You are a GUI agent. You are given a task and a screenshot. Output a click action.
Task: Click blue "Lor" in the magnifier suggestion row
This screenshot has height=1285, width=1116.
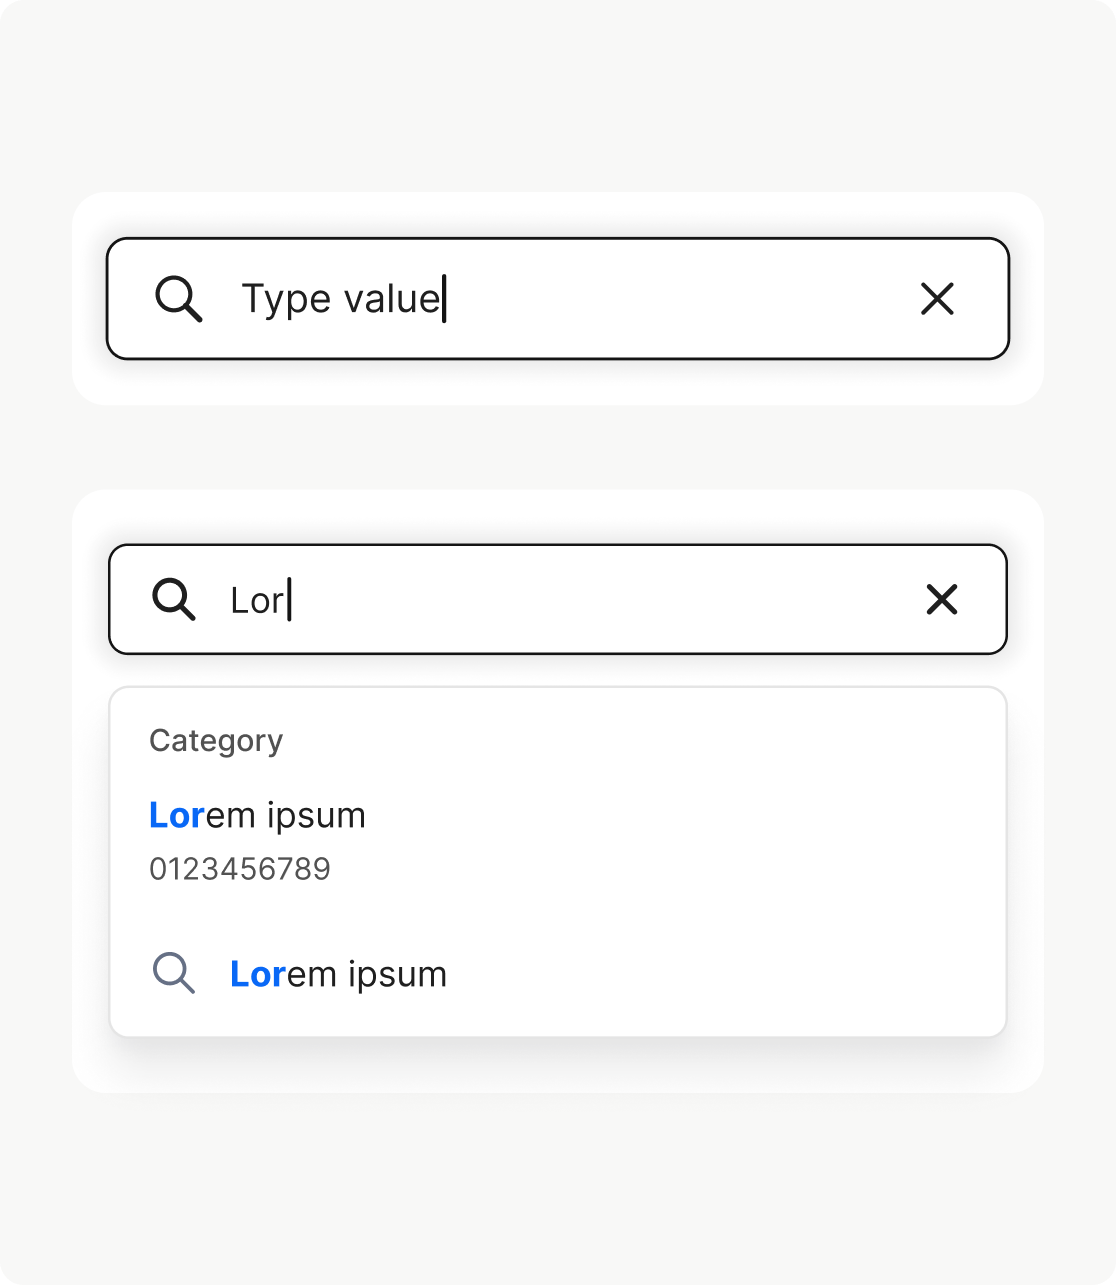(x=258, y=974)
